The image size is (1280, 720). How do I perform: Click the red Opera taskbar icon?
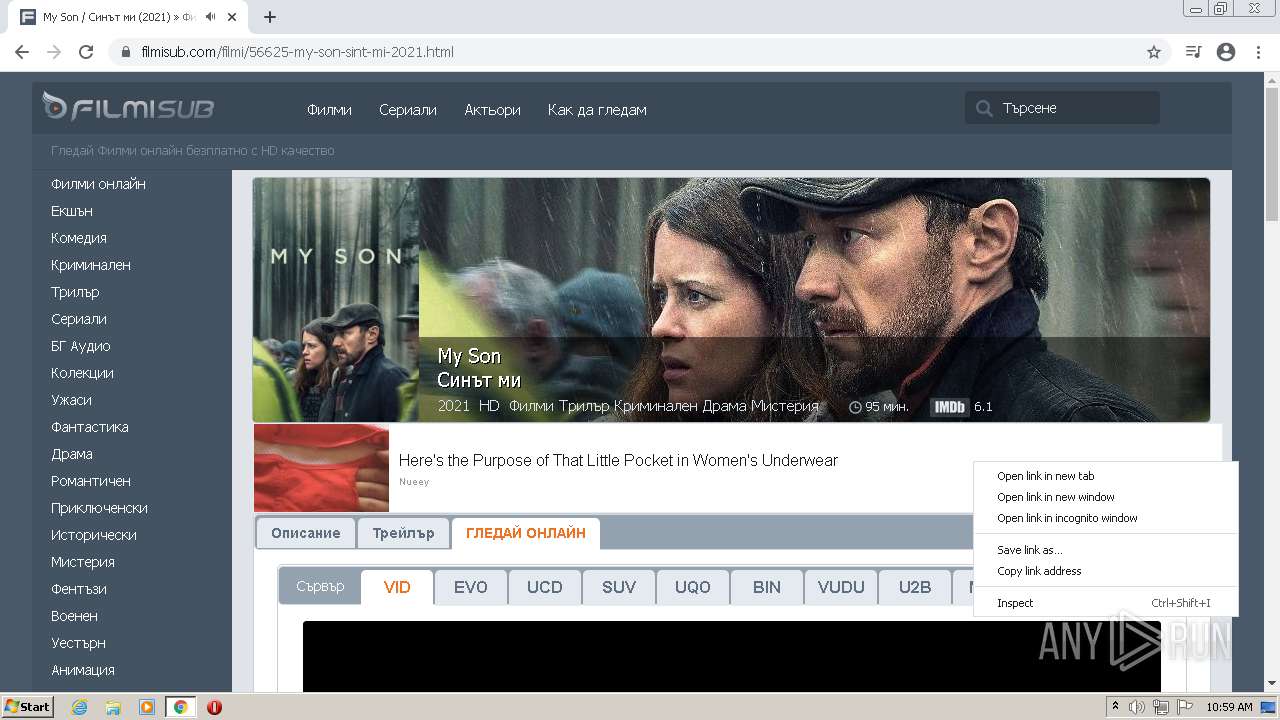pyautogui.click(x=214, y=707)
